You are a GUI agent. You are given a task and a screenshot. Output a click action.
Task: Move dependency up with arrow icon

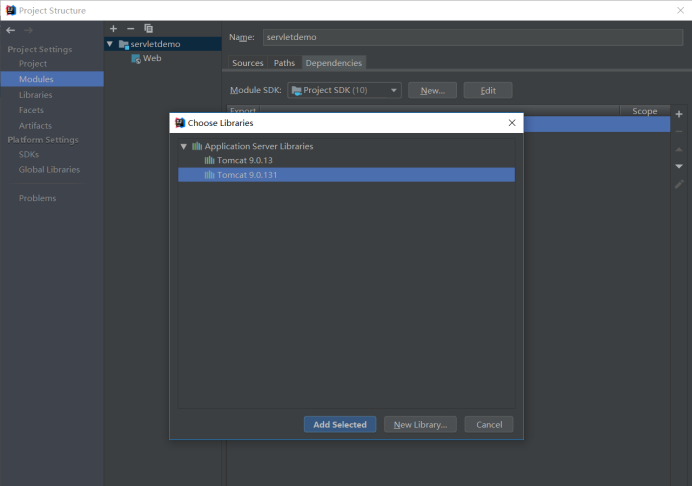tap(679, 149)
